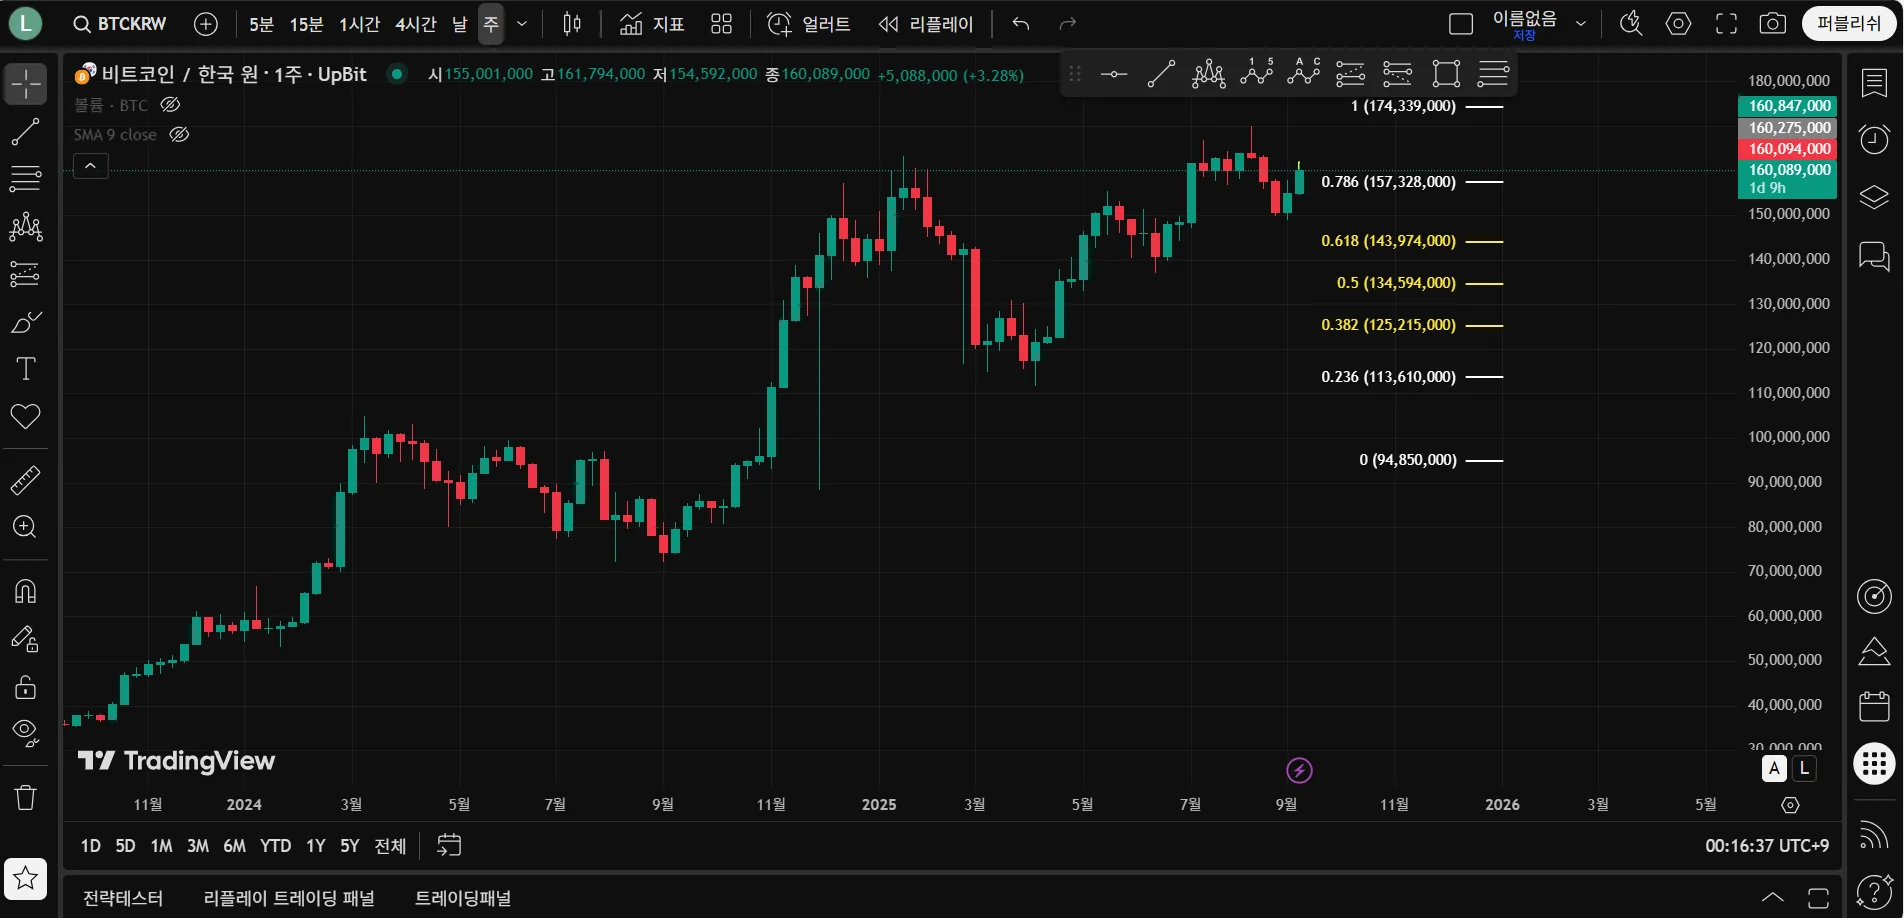Expand the layout name 이름없음 dropdown

coord(1580,24)
